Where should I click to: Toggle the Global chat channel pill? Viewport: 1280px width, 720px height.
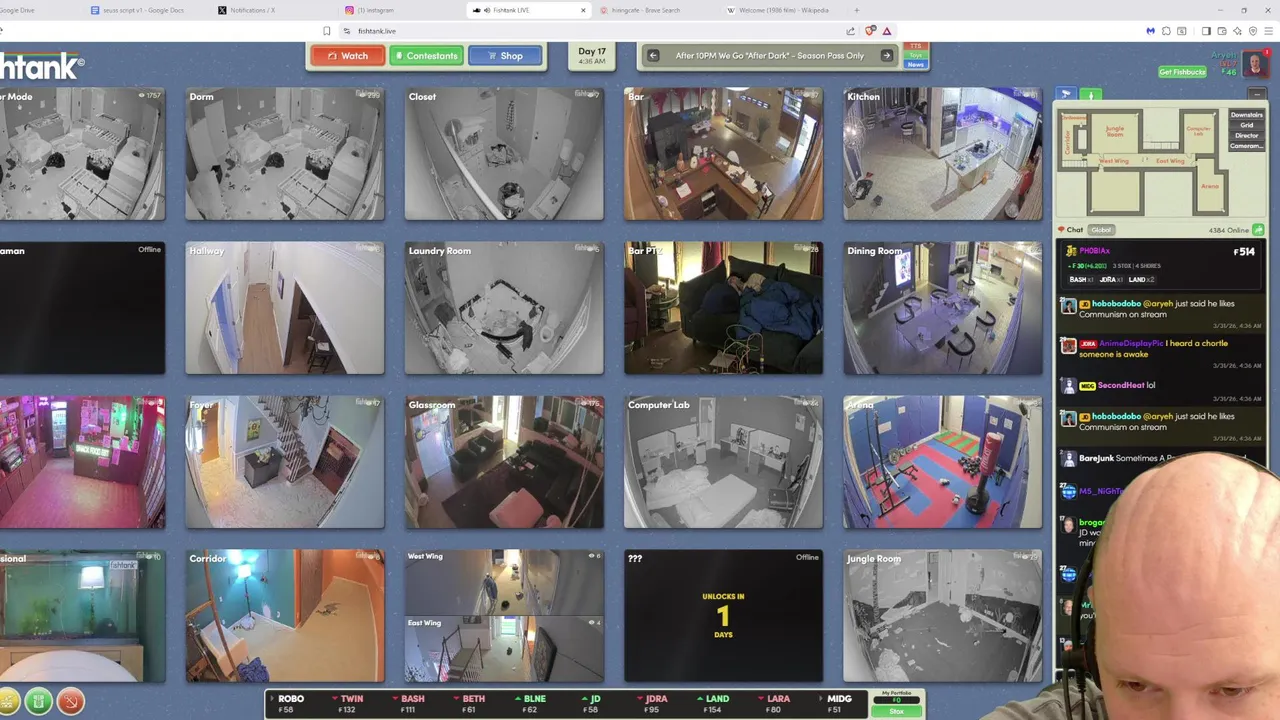pos(1101,230)
